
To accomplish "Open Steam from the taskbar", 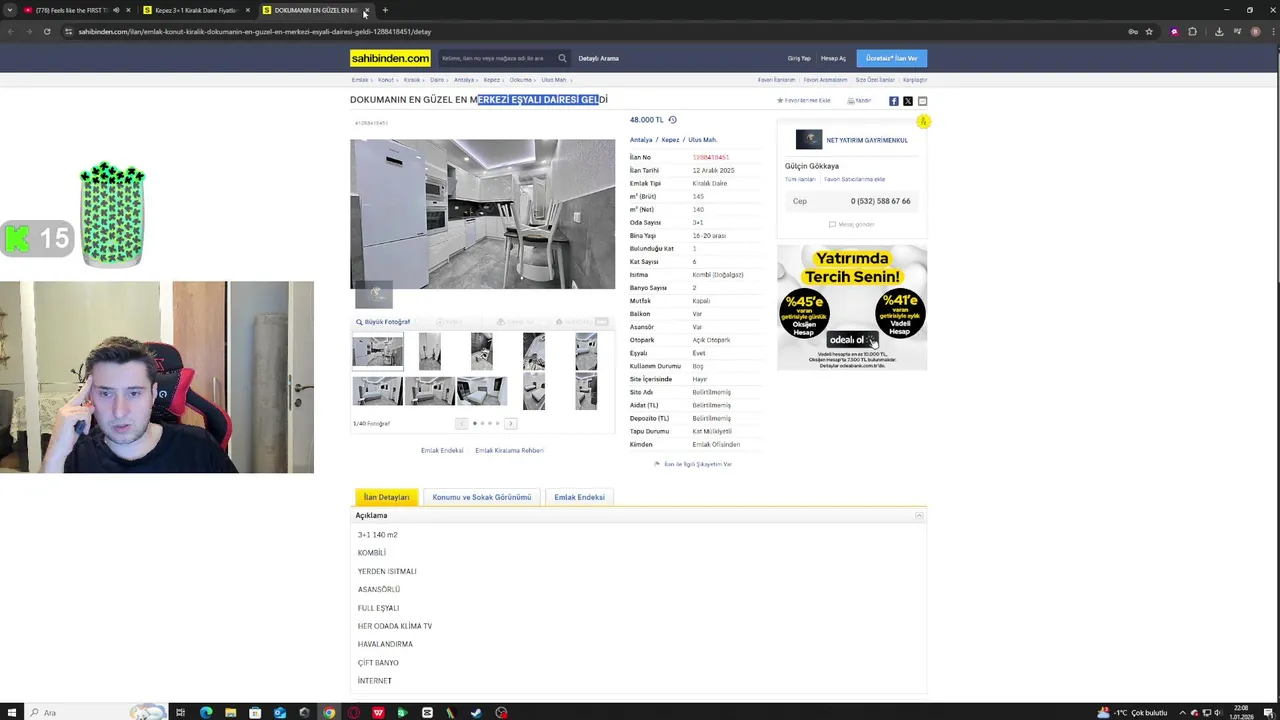I will click(x=476, y=713).
